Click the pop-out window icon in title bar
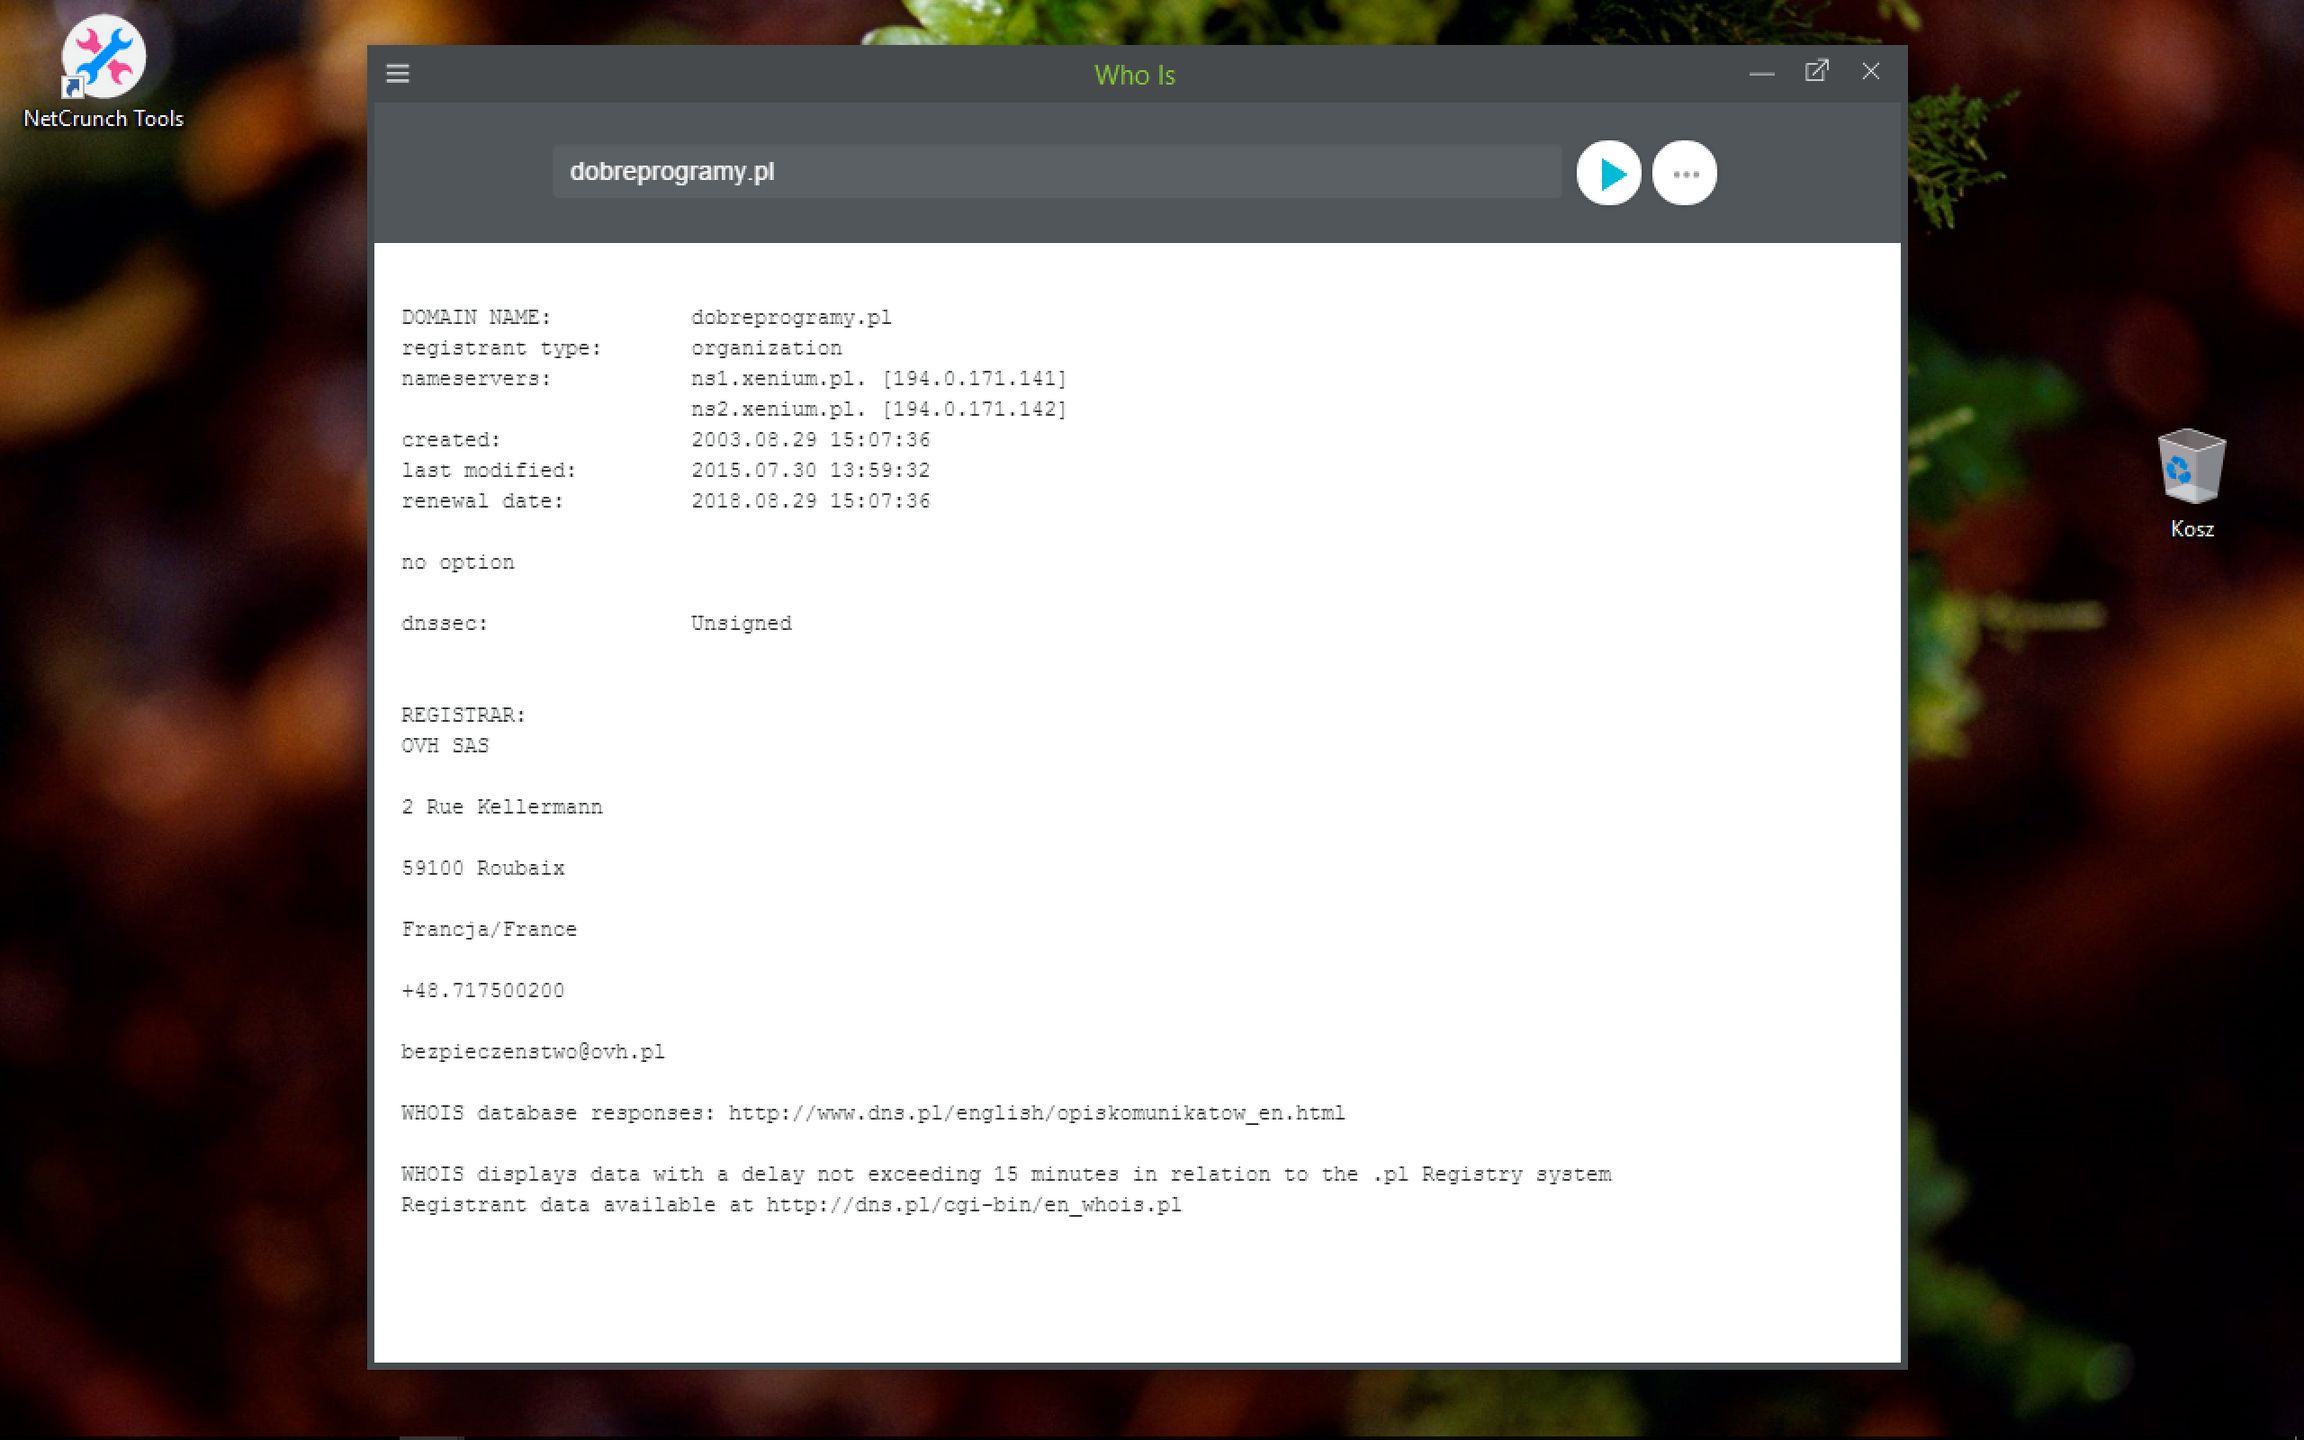 pyautogui.click(x=1816, y=72)
